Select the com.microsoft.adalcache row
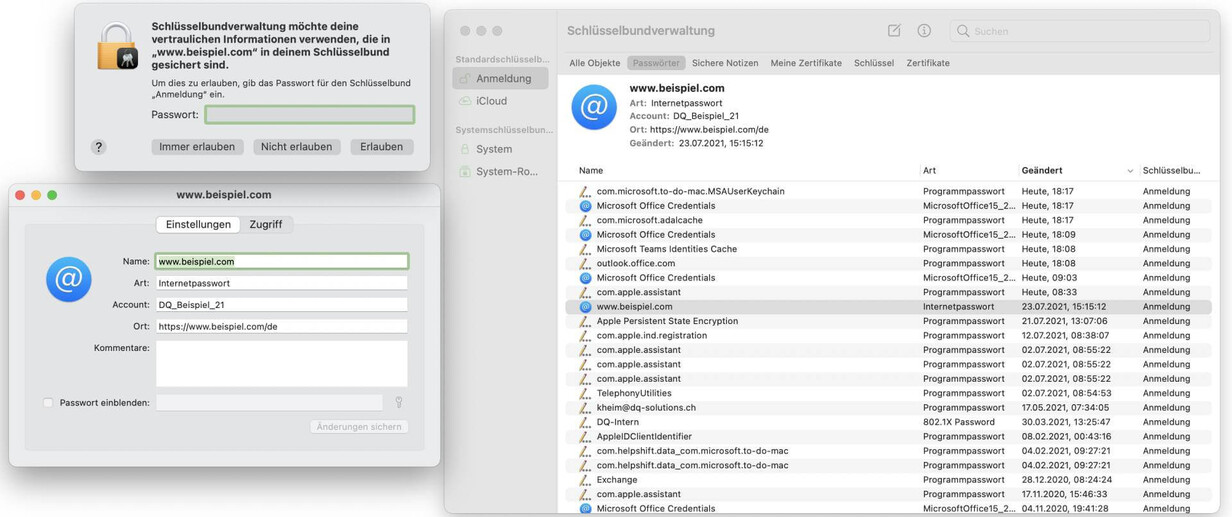1232x517 pixels. [x=889, y=220]
